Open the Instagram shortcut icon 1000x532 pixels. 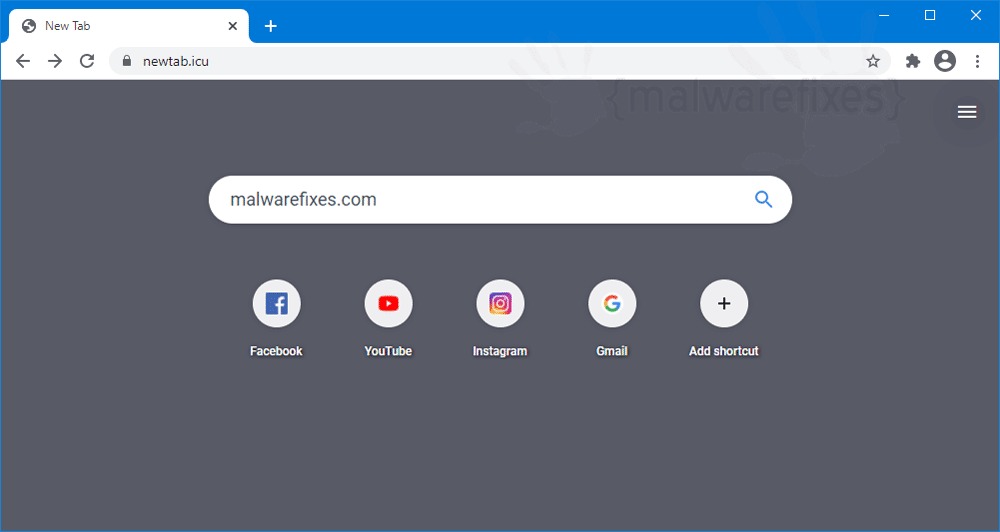[501, 304]
